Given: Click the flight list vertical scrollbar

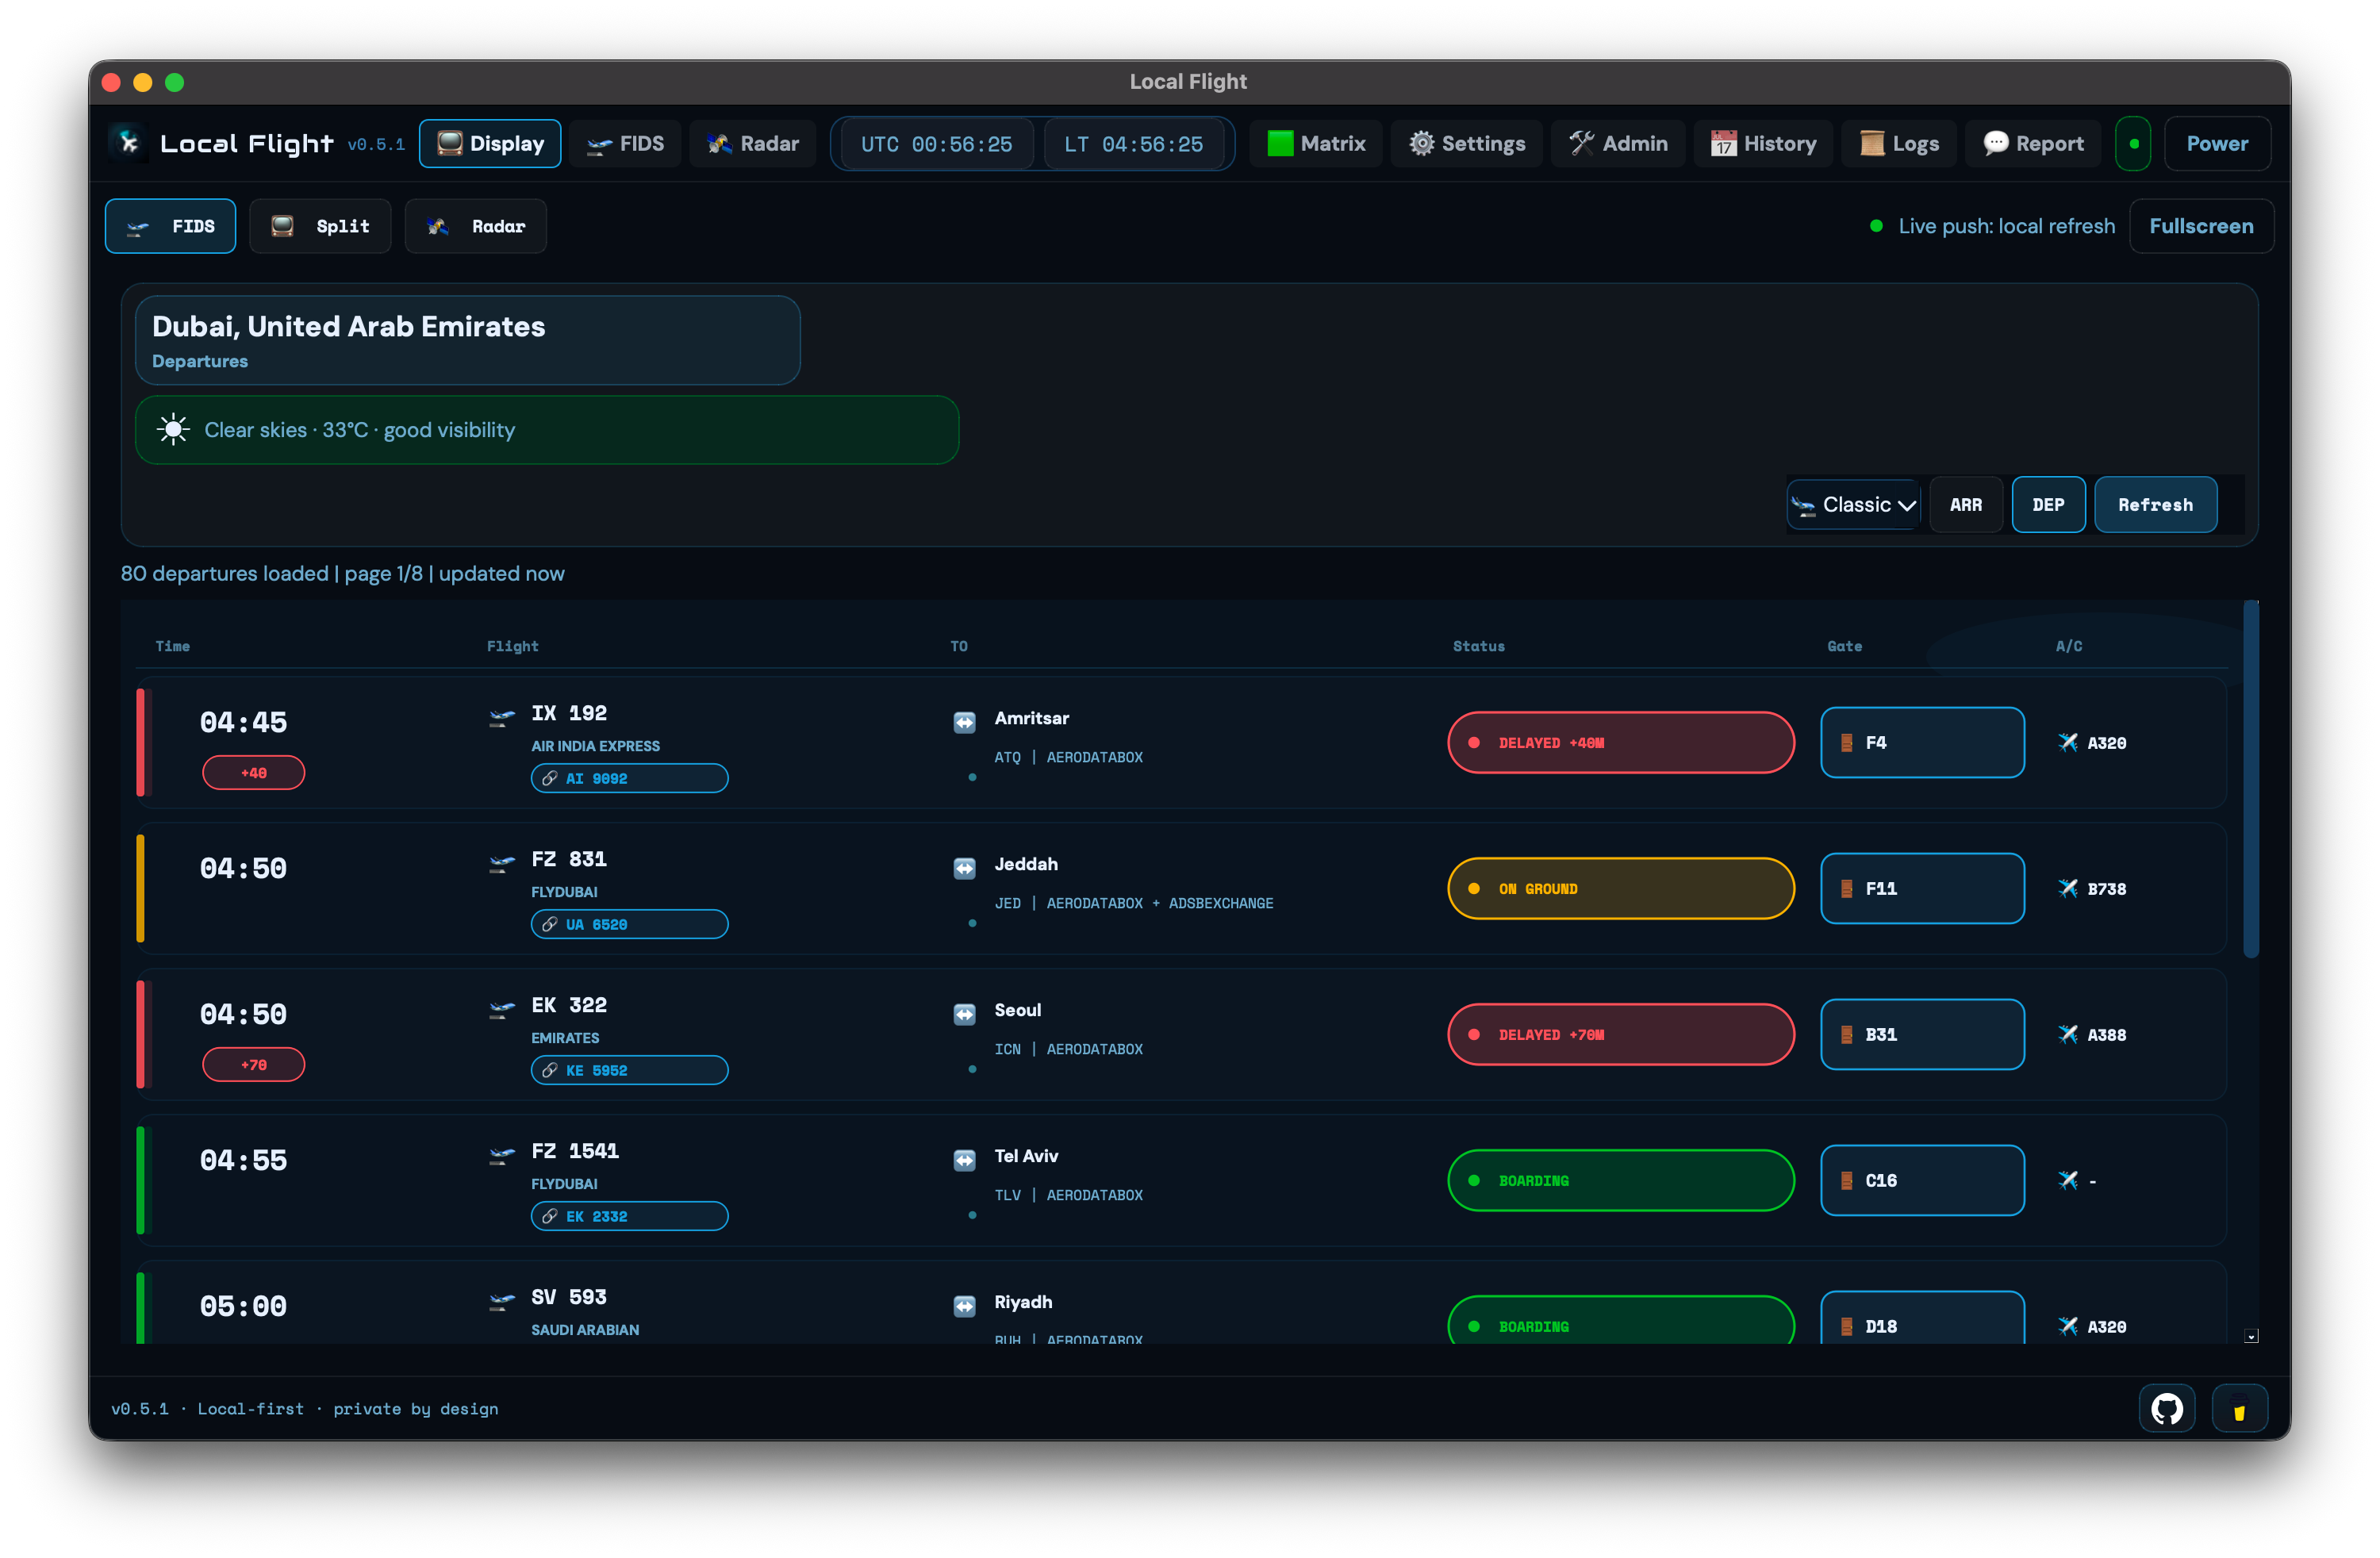Looking at the screenshot, I should click(2250, 780).
